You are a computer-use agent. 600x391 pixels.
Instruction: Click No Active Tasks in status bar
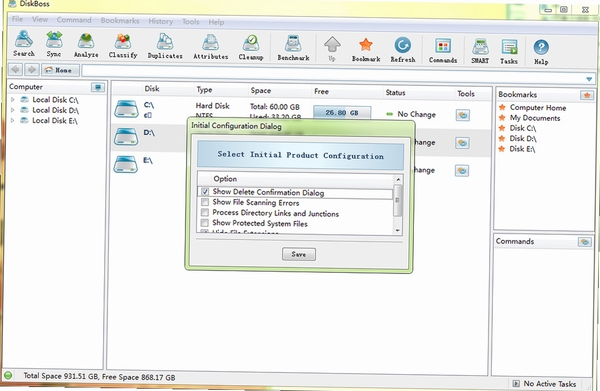pos(549,383)
